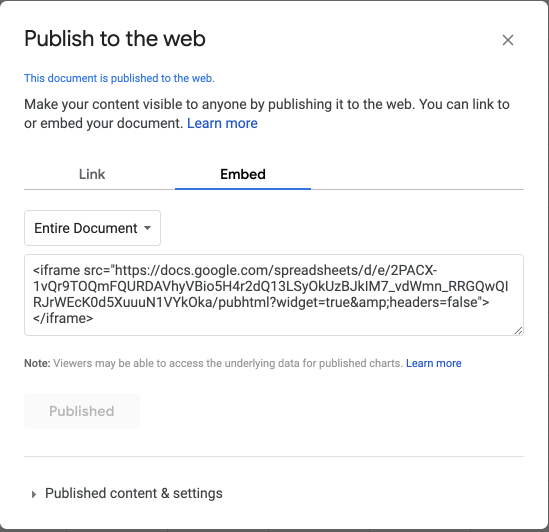Switch to the Link tab

pyautogui.click(x=92, y=174)
